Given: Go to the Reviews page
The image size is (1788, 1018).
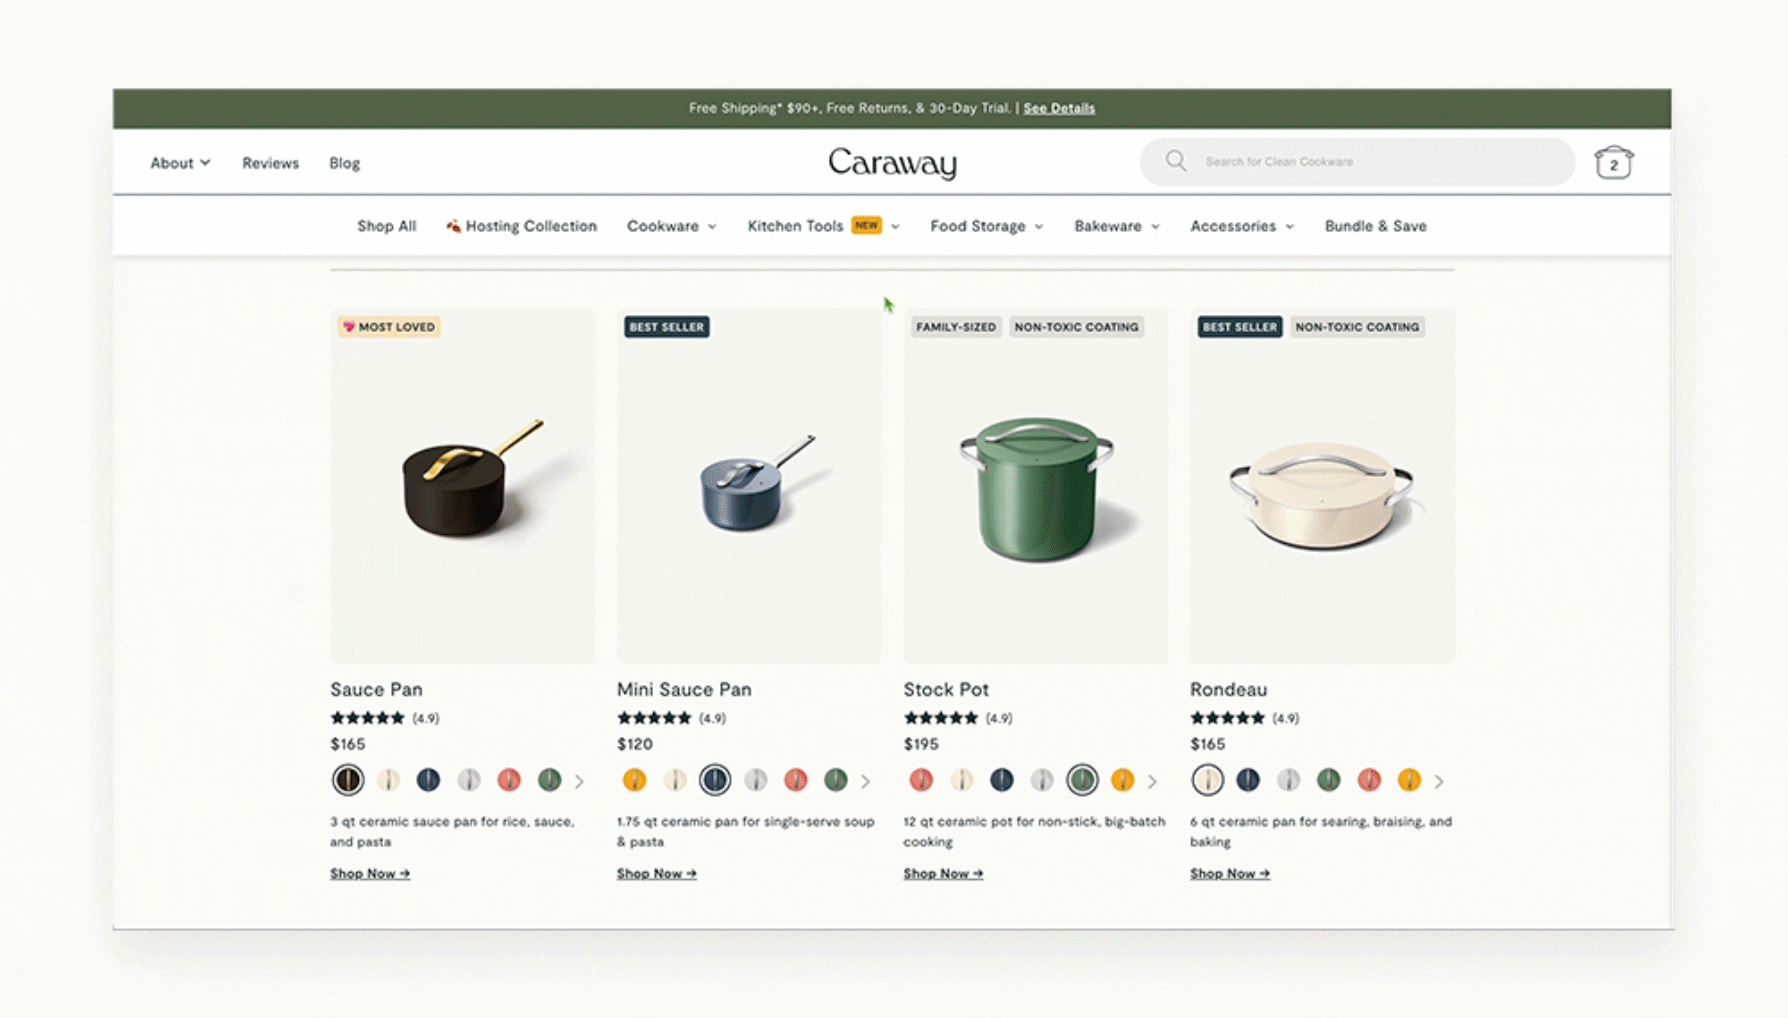Looking at the screenshot, I should 270,163.
